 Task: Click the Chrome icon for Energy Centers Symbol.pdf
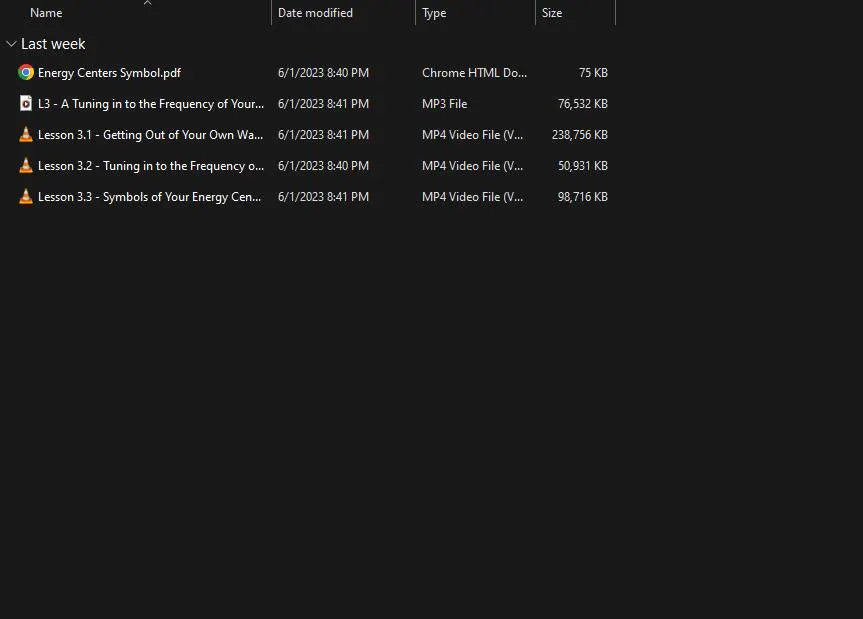click(26, 73)
